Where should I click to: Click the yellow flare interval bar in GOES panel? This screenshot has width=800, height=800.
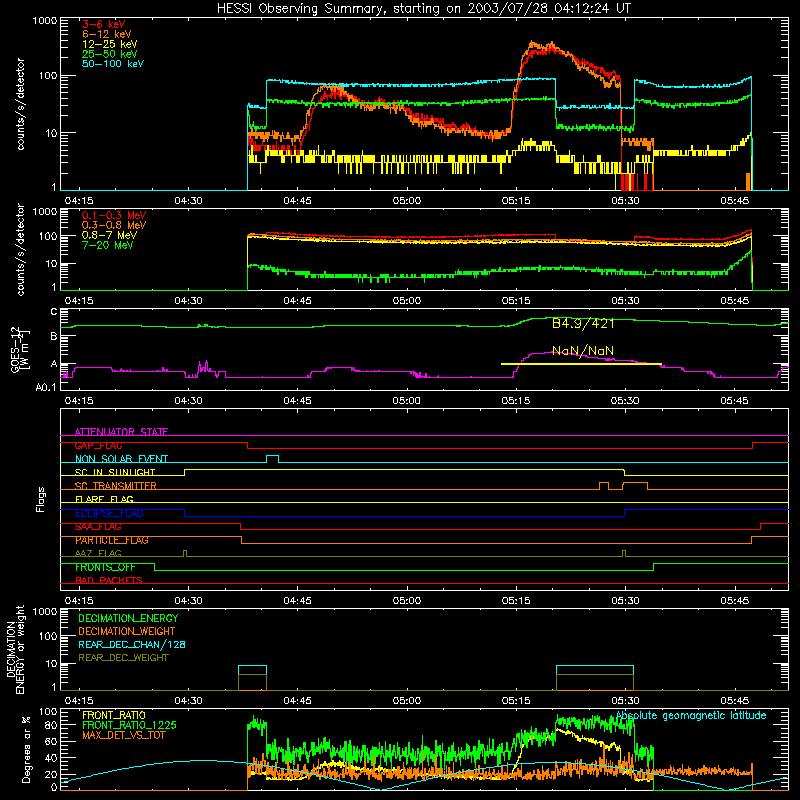pos(581,364)
